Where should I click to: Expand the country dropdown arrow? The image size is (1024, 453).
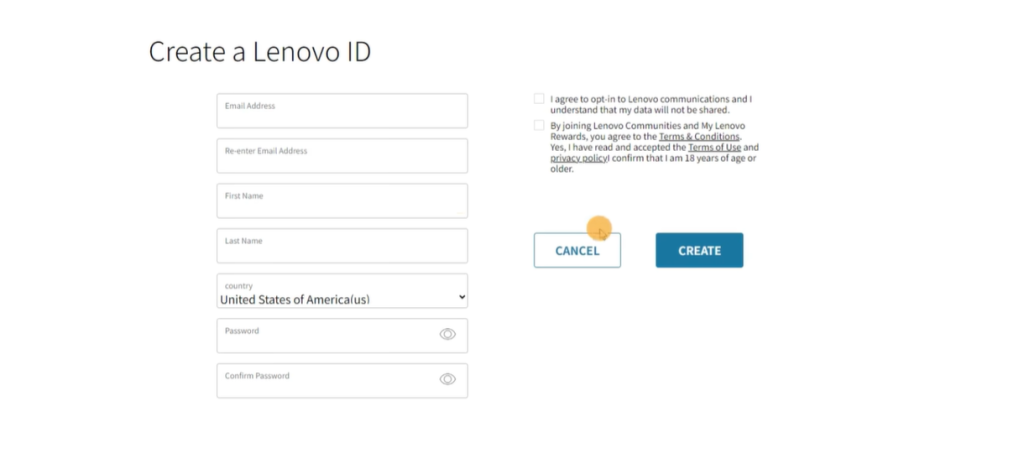tap(461, 297)
